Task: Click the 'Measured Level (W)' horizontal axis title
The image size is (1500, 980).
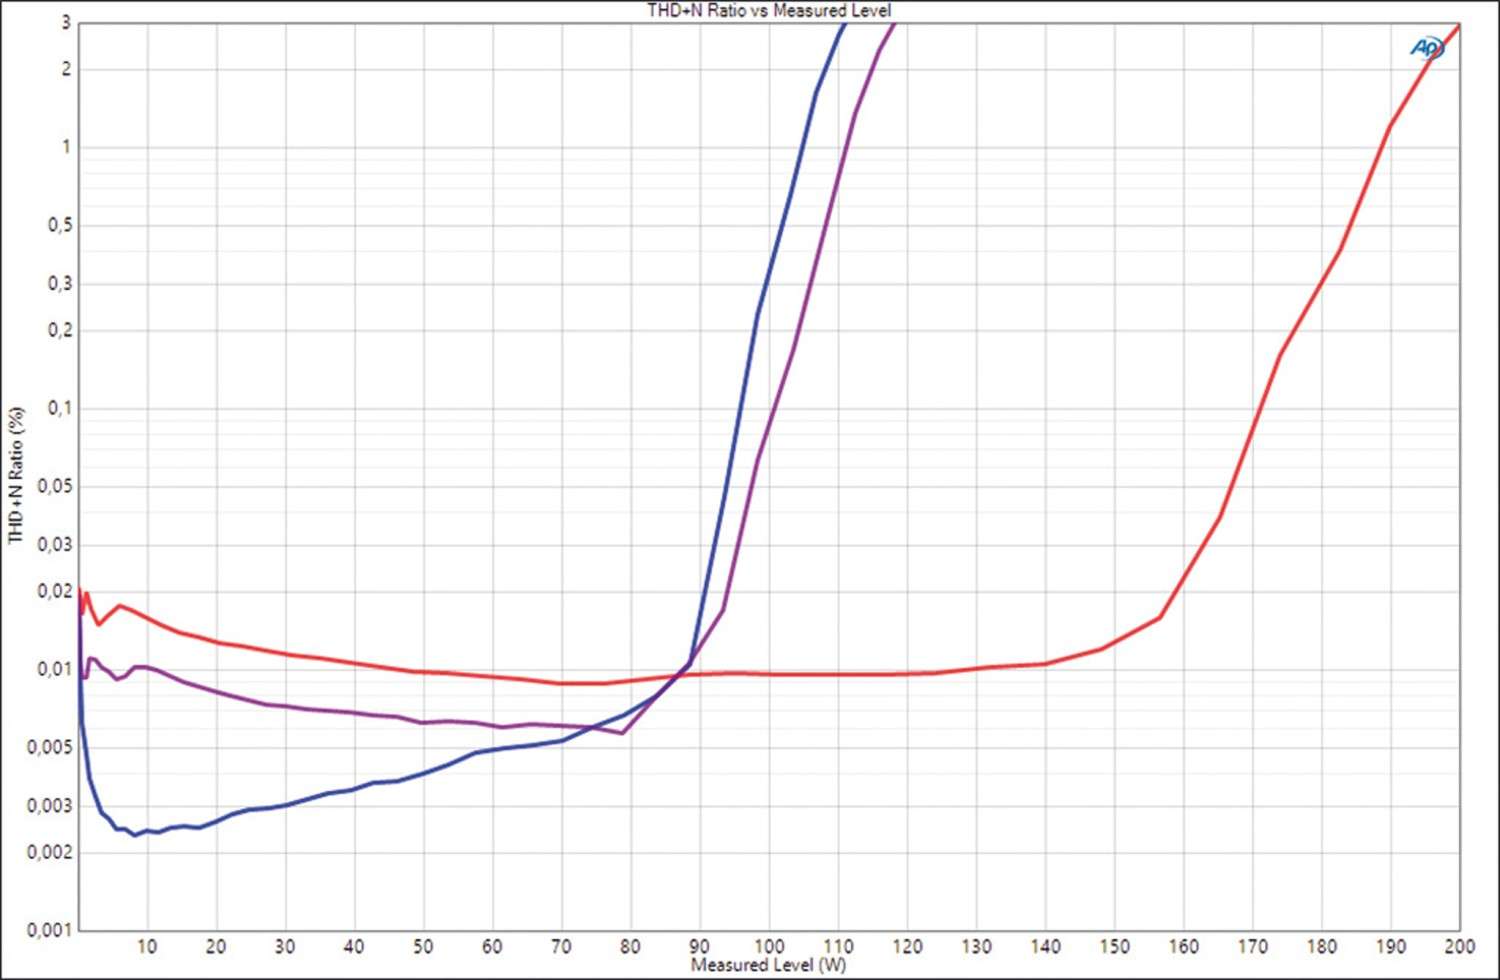Action: (768, 965)
